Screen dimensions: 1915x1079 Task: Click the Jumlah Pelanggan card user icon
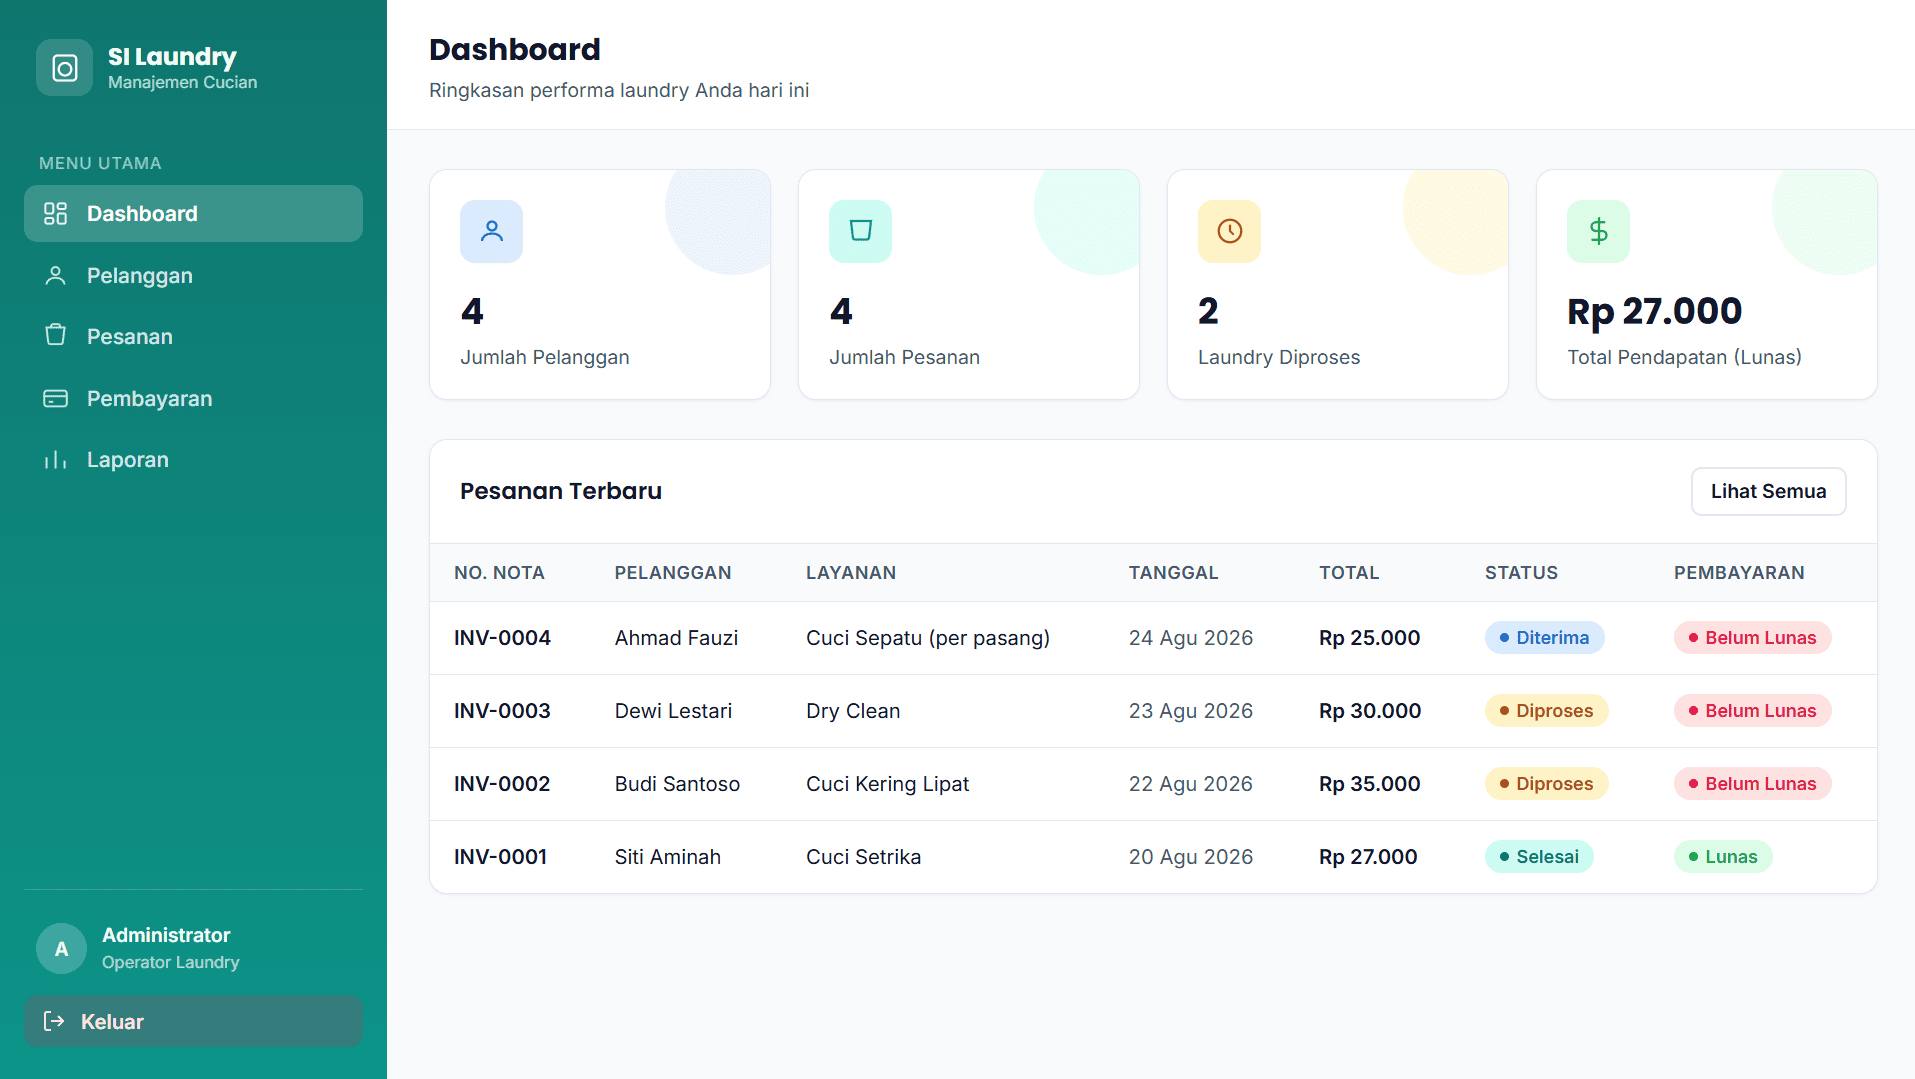(491, 231)
